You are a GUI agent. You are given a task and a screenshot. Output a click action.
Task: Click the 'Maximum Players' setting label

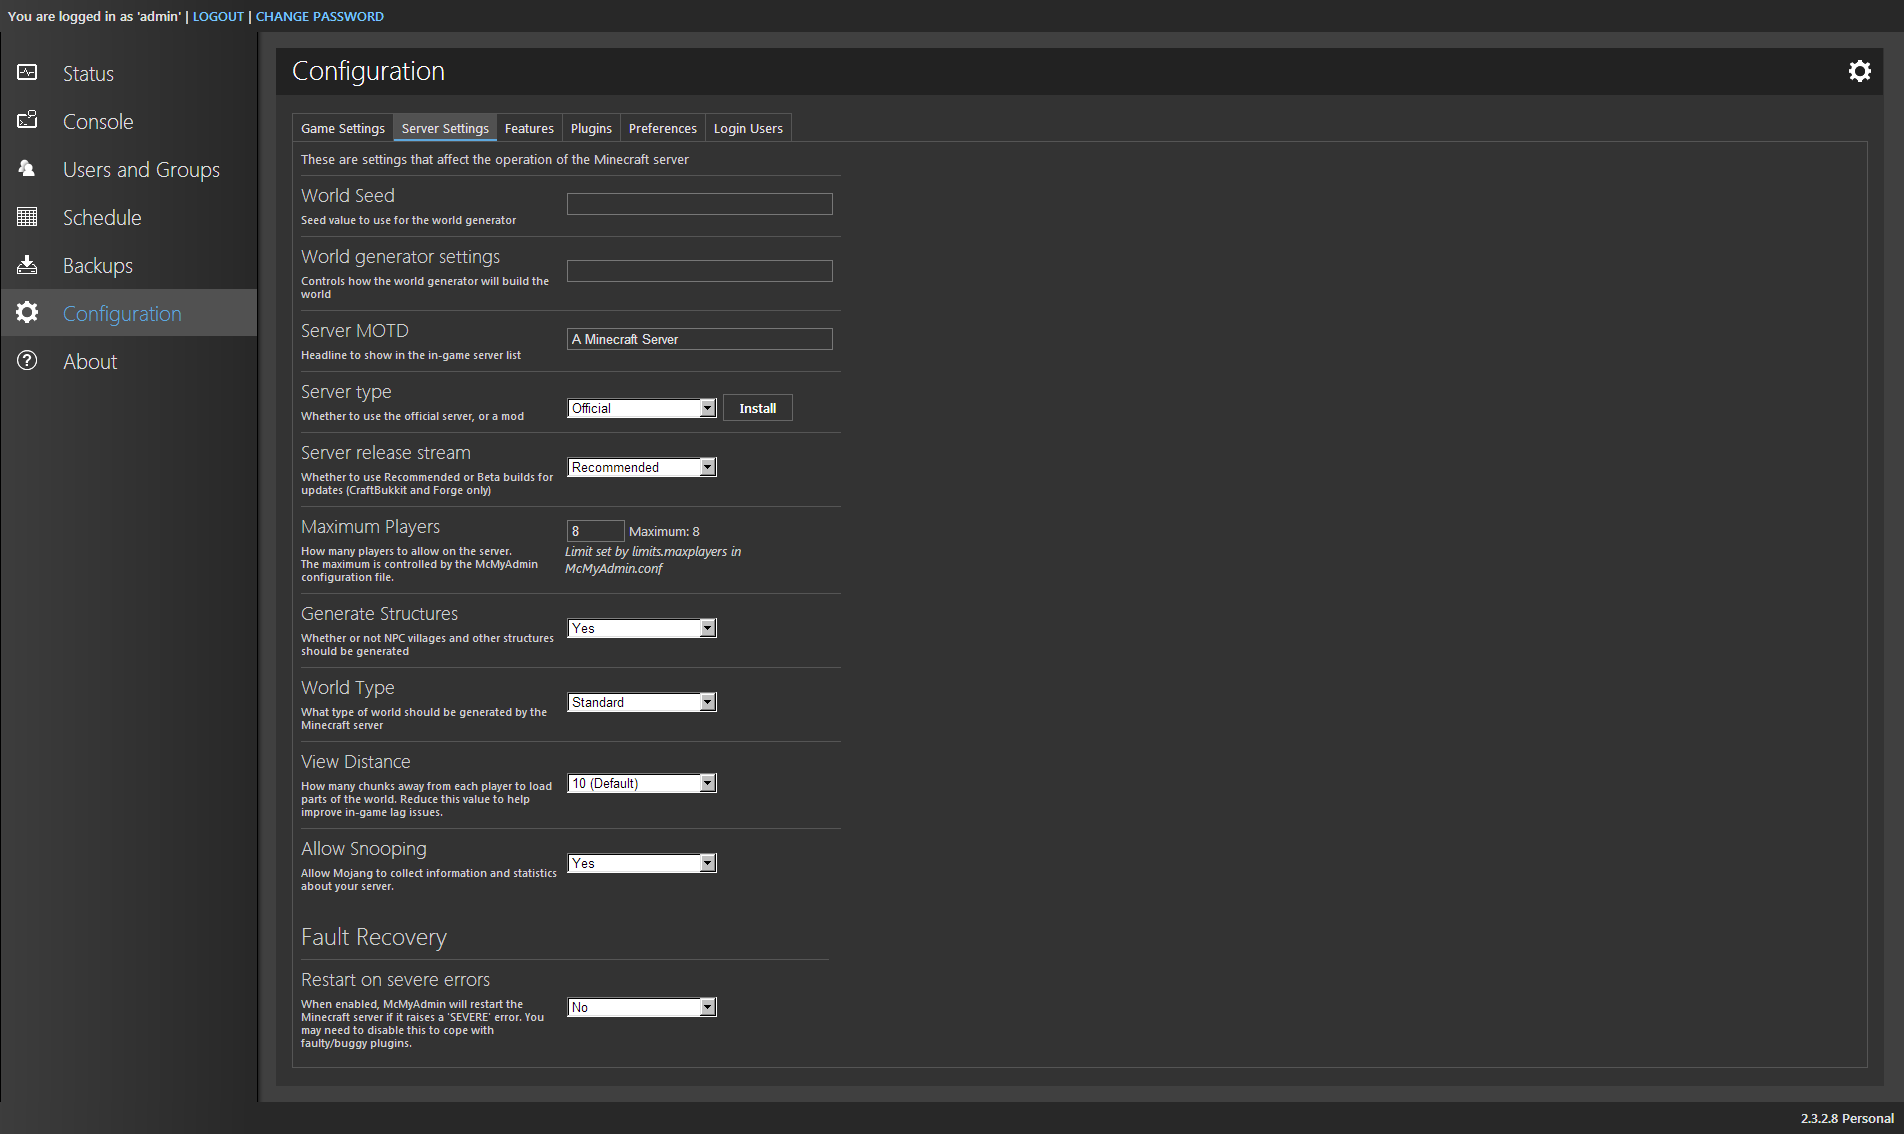(x=370, y=527)
